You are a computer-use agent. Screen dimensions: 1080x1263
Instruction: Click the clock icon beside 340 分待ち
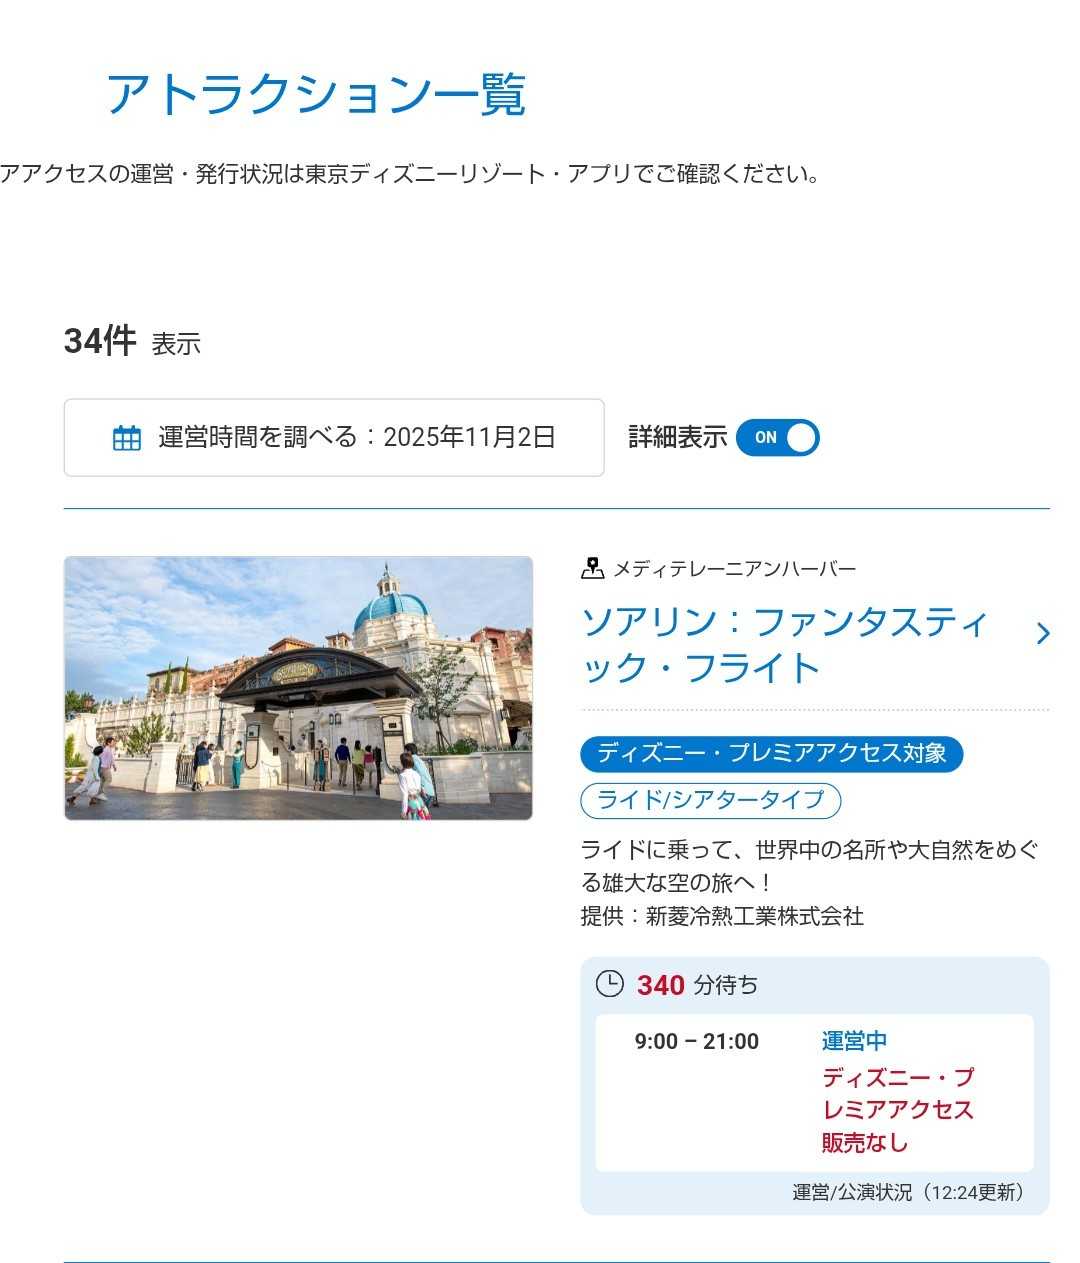(x=609, y=984)
